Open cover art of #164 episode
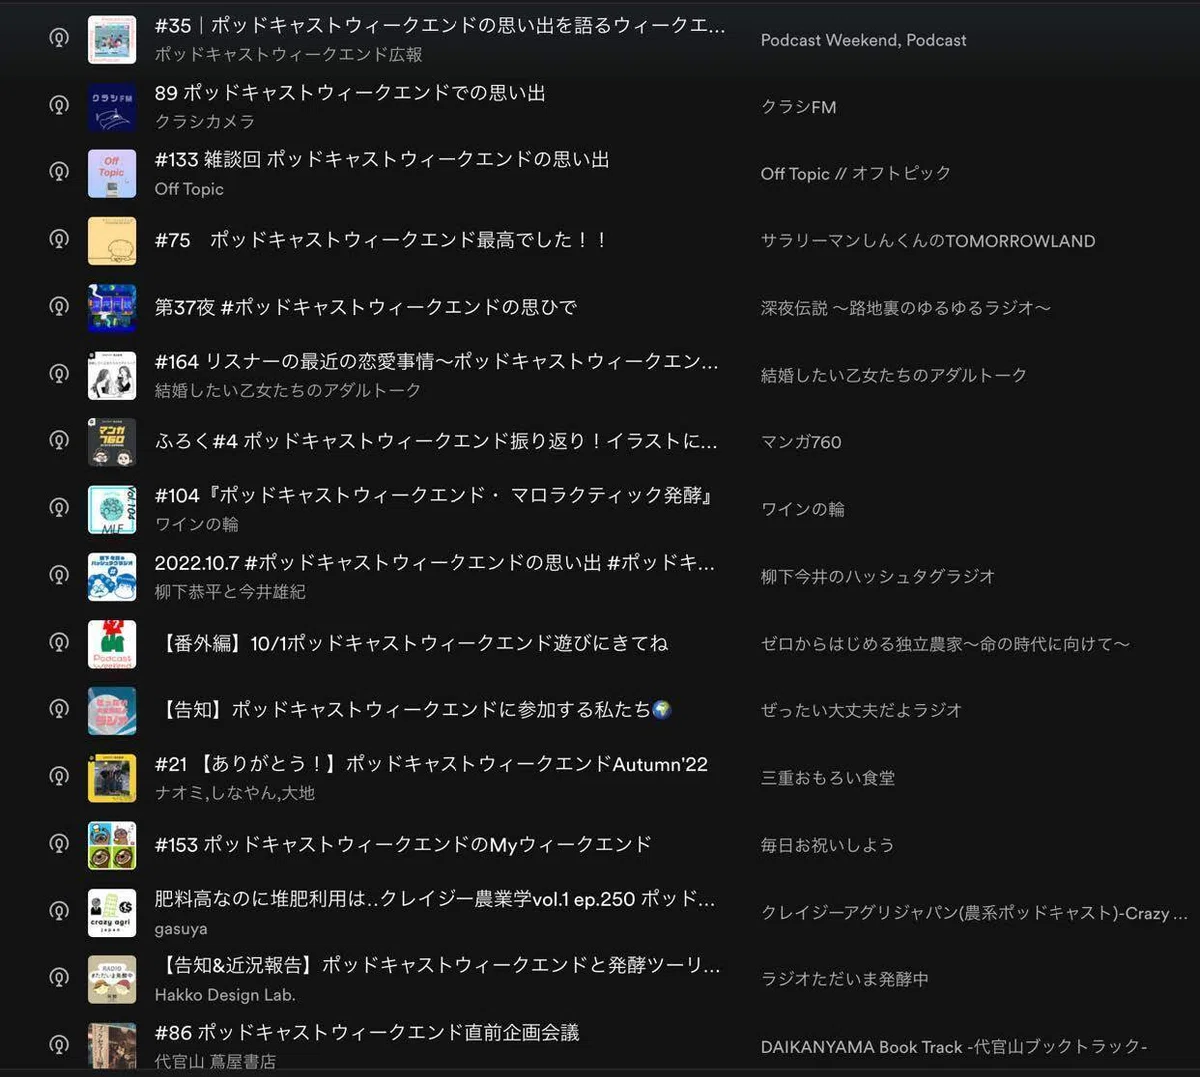The image size is (1200, 1077). point(112,374)
